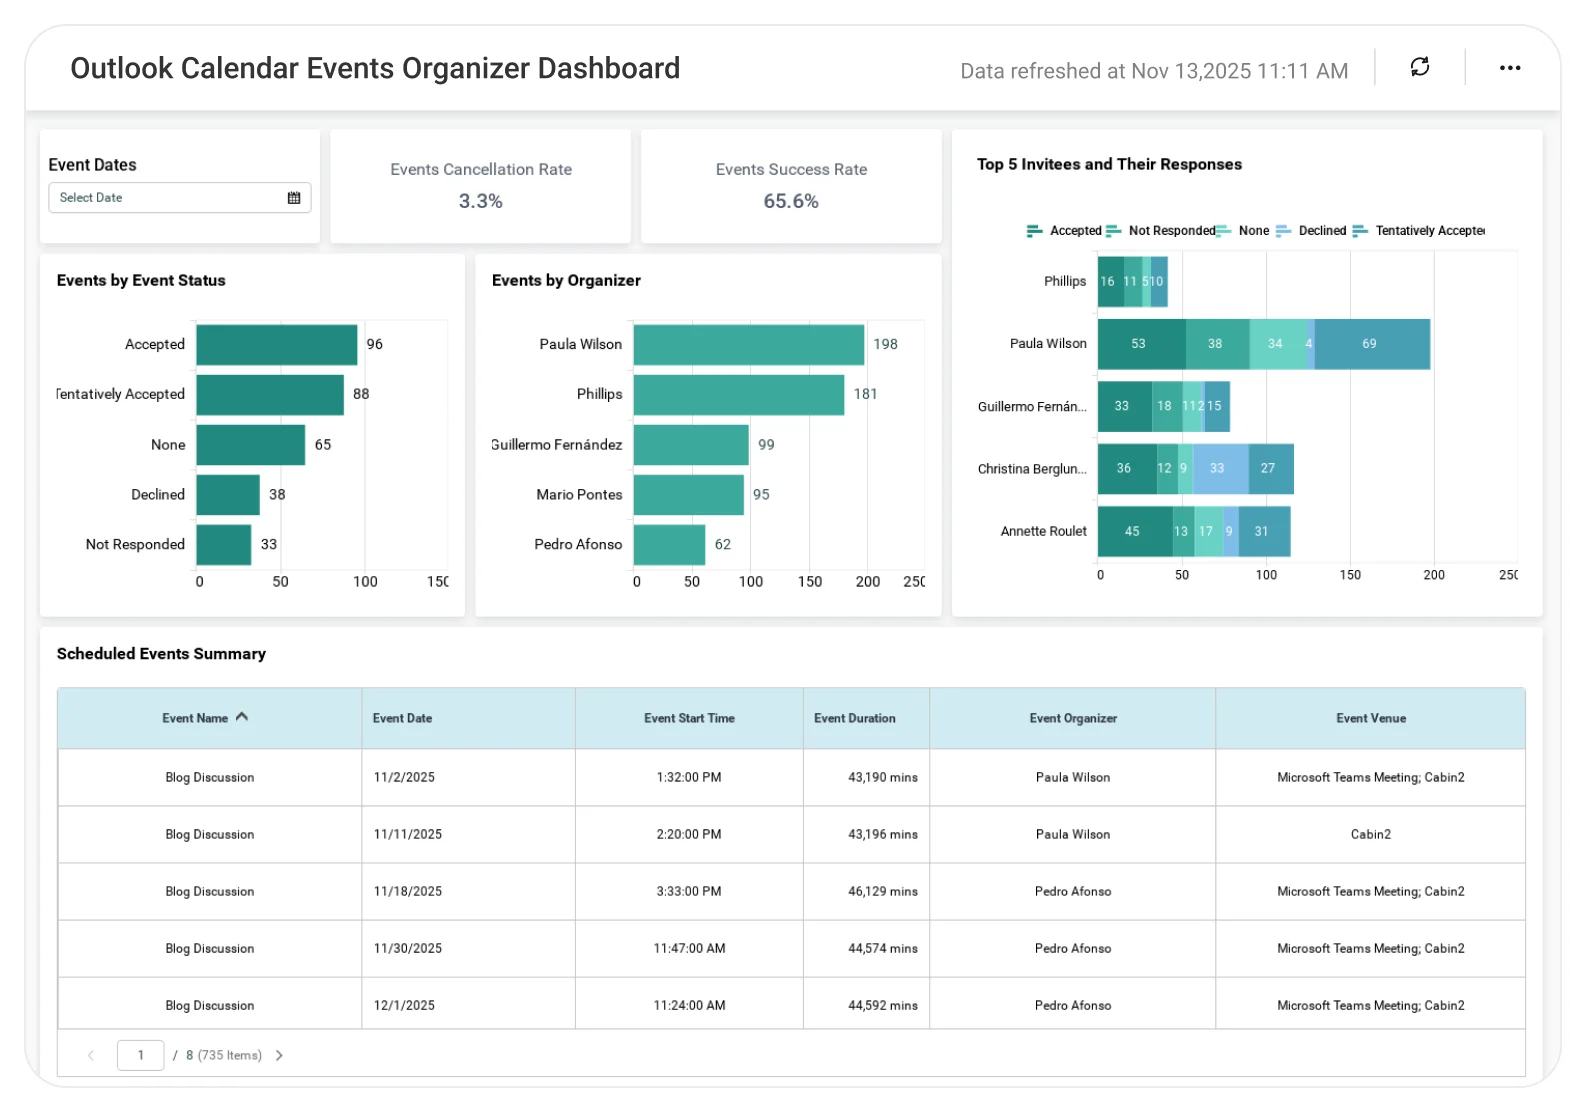1586x1112 pixels.
Task: Select Mario Pontes organizer bar
Action: [689, 495]
